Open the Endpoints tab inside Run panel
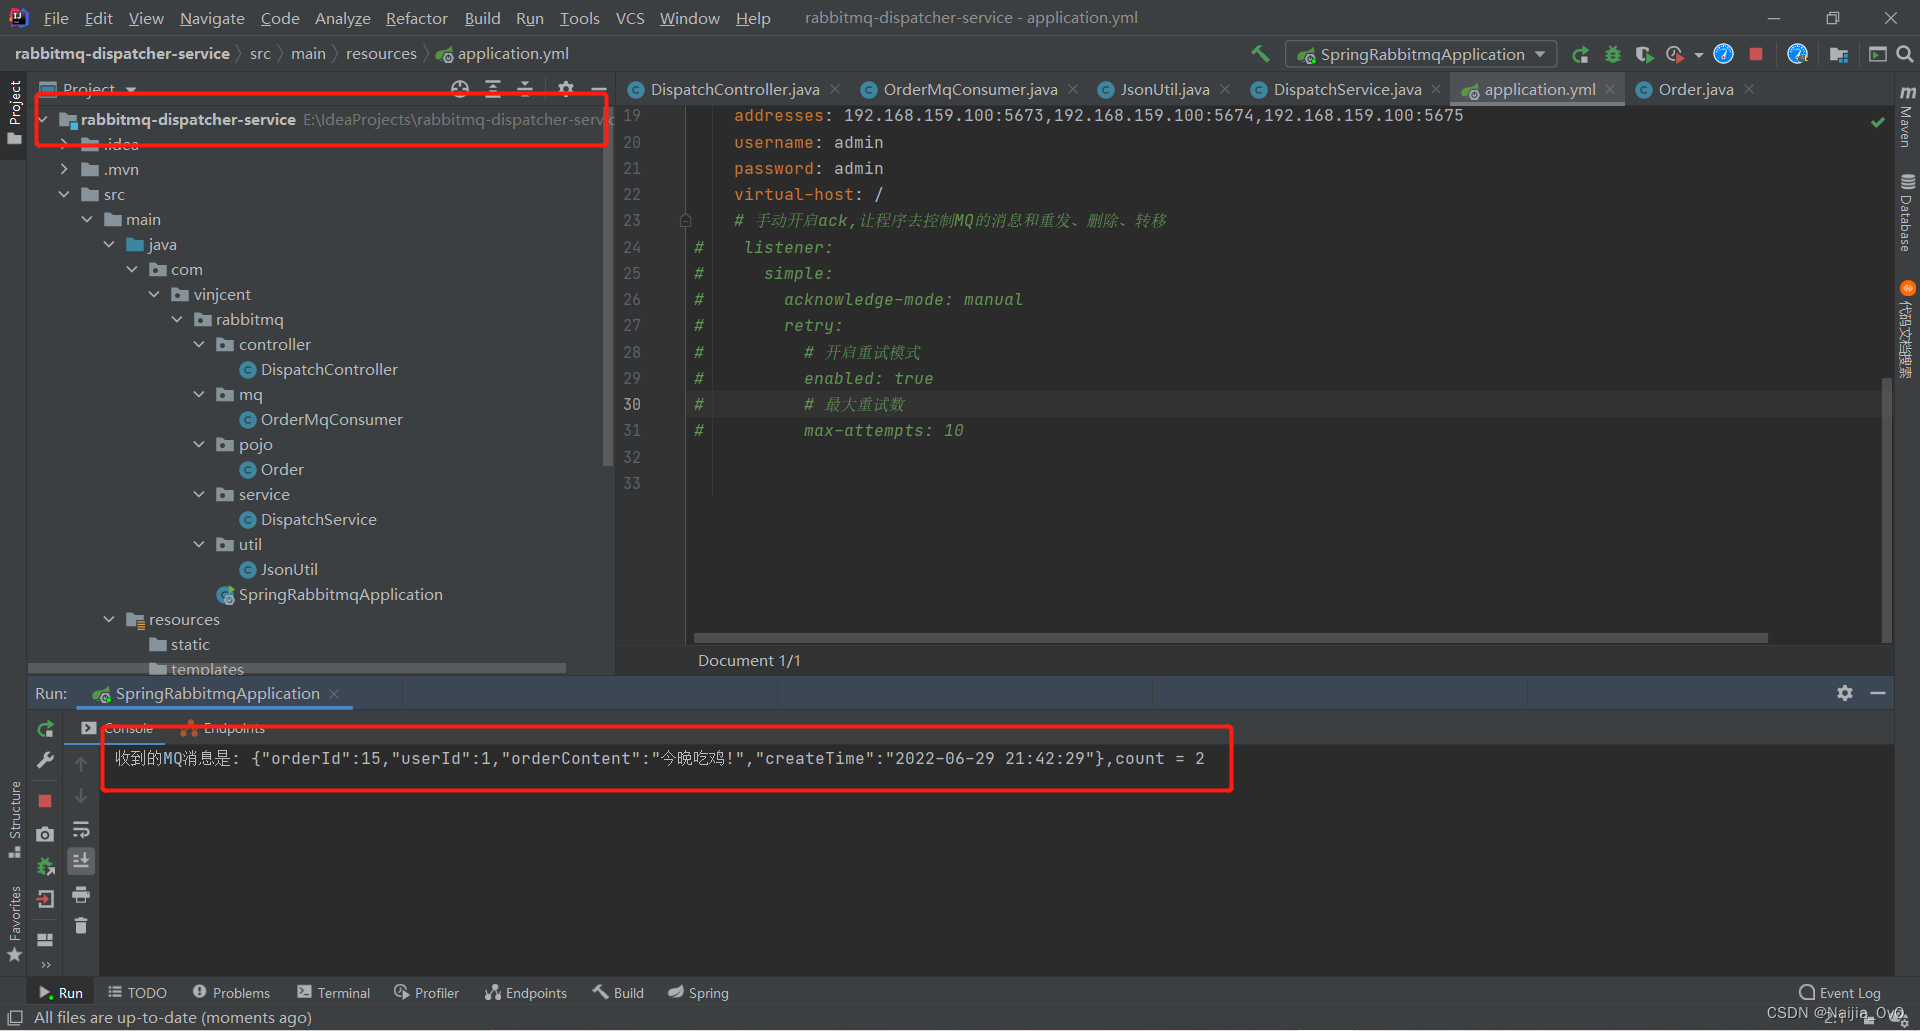The image size is (1920, 1031). (x=223, y=728)
